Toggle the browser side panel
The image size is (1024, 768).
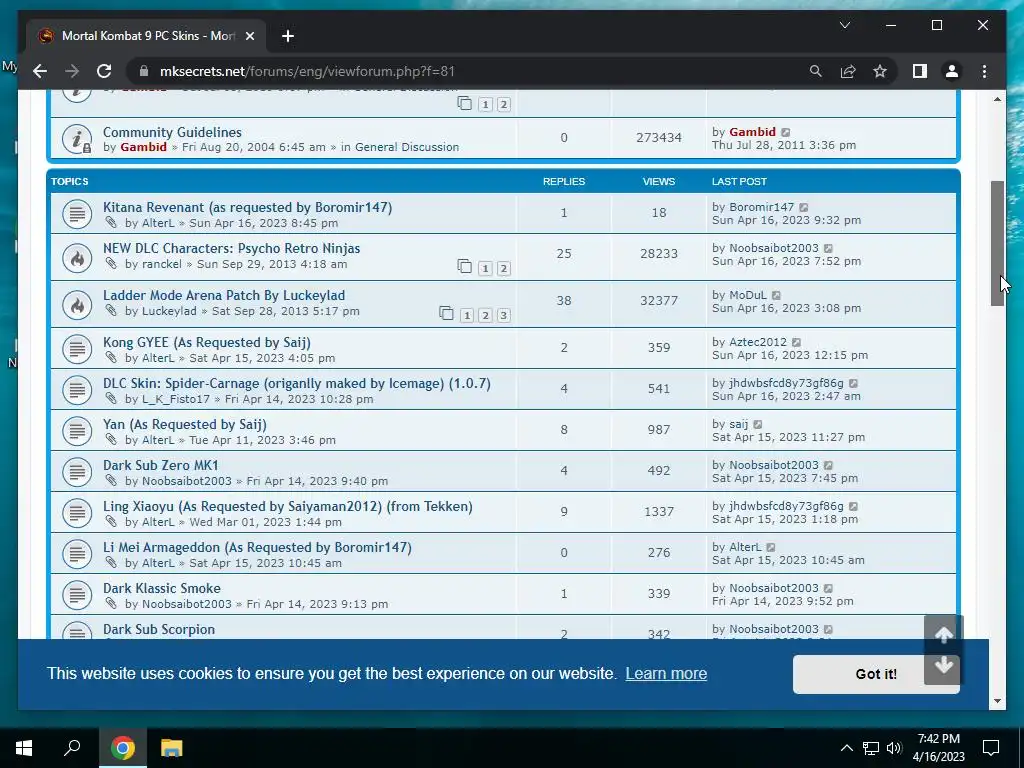(x=920, y=71)
